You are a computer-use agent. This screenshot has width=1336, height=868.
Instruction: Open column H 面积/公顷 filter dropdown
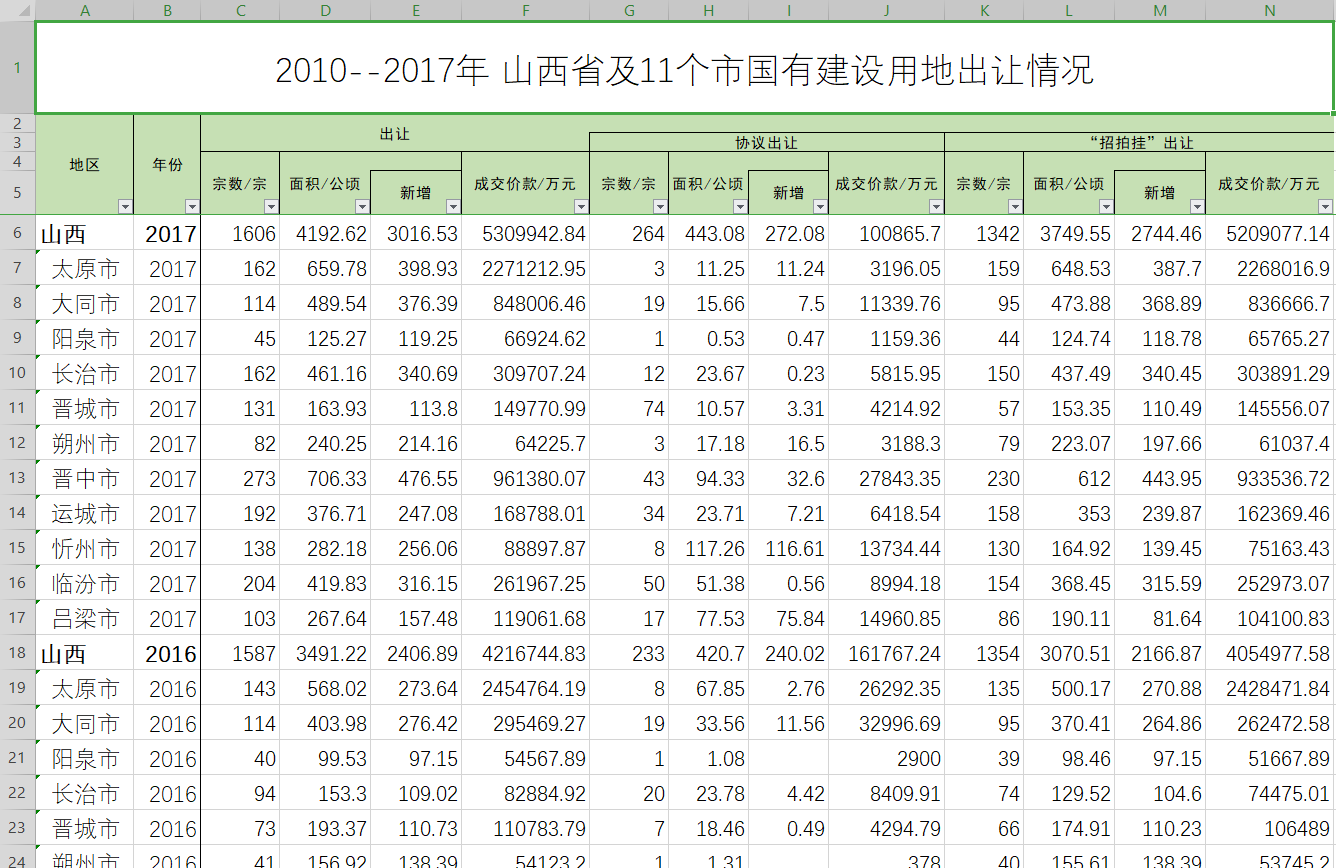740,207
